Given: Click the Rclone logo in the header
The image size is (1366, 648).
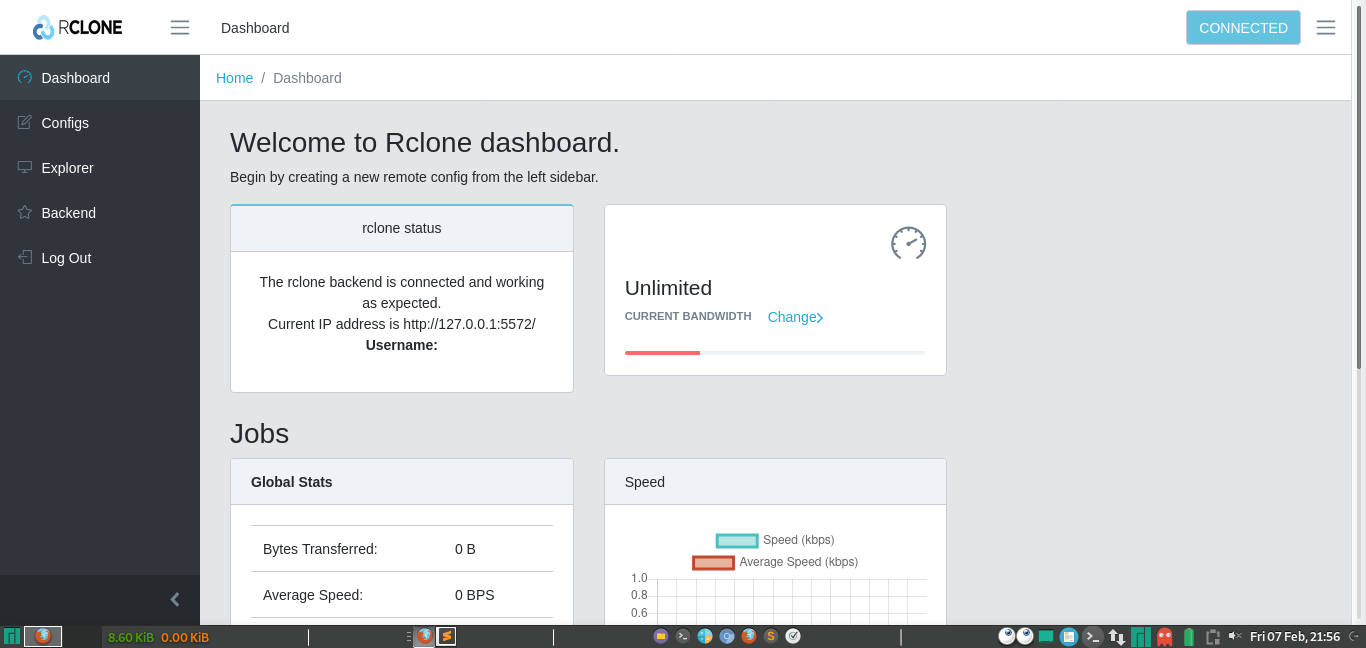Looking at the screenshot, I should click(77, 27).
